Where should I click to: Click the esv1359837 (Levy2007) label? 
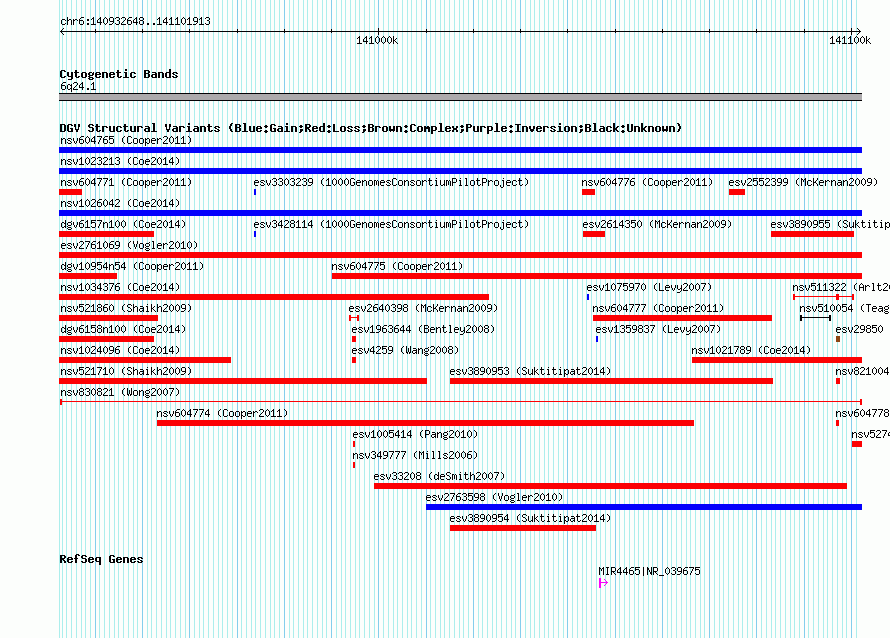pos(658,329)
